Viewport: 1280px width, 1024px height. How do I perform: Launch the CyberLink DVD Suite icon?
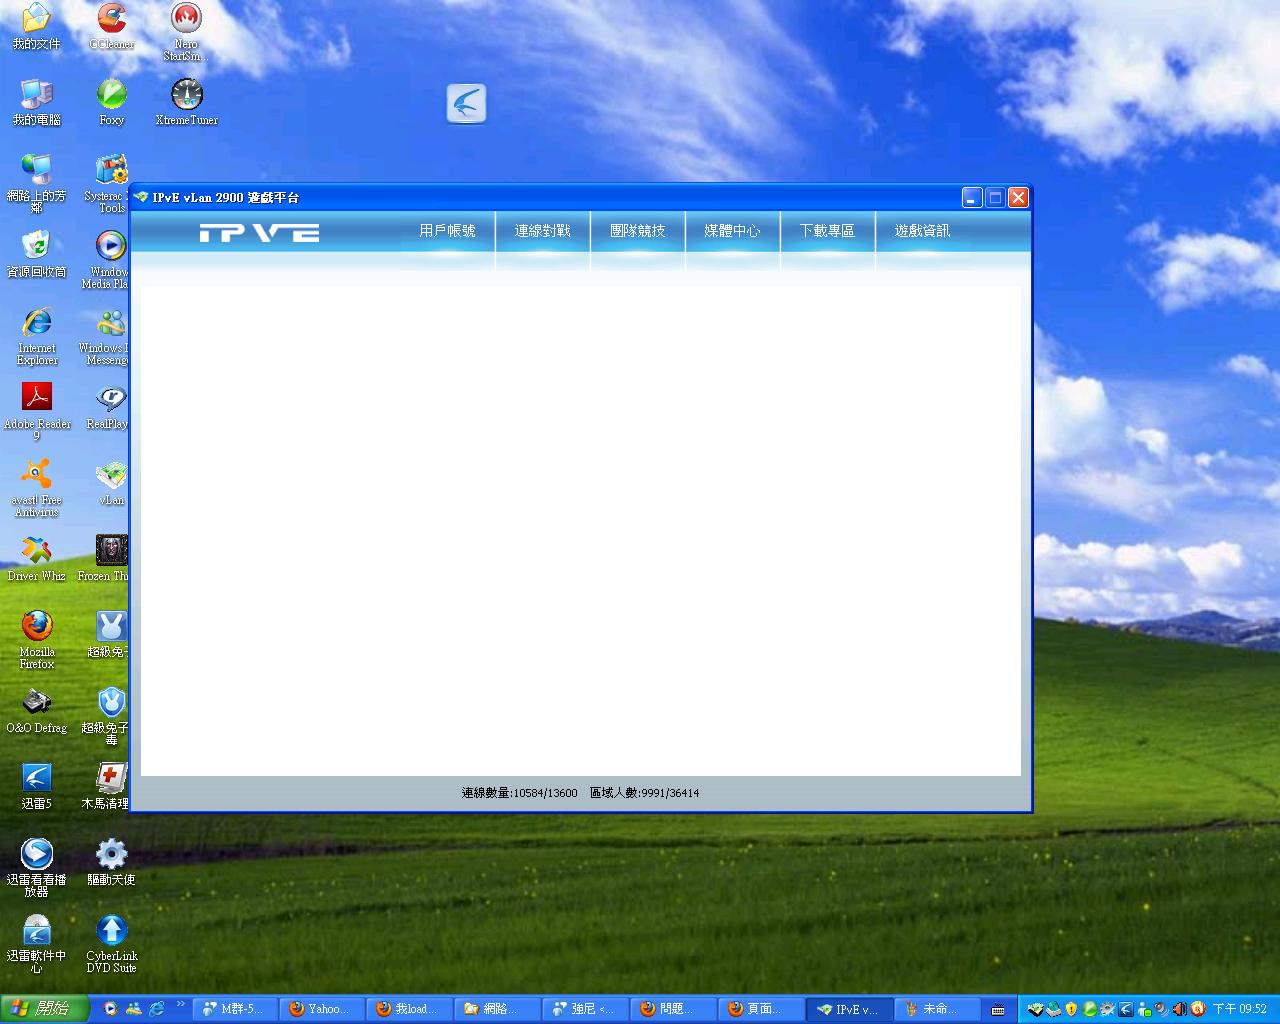click(111, 944)
